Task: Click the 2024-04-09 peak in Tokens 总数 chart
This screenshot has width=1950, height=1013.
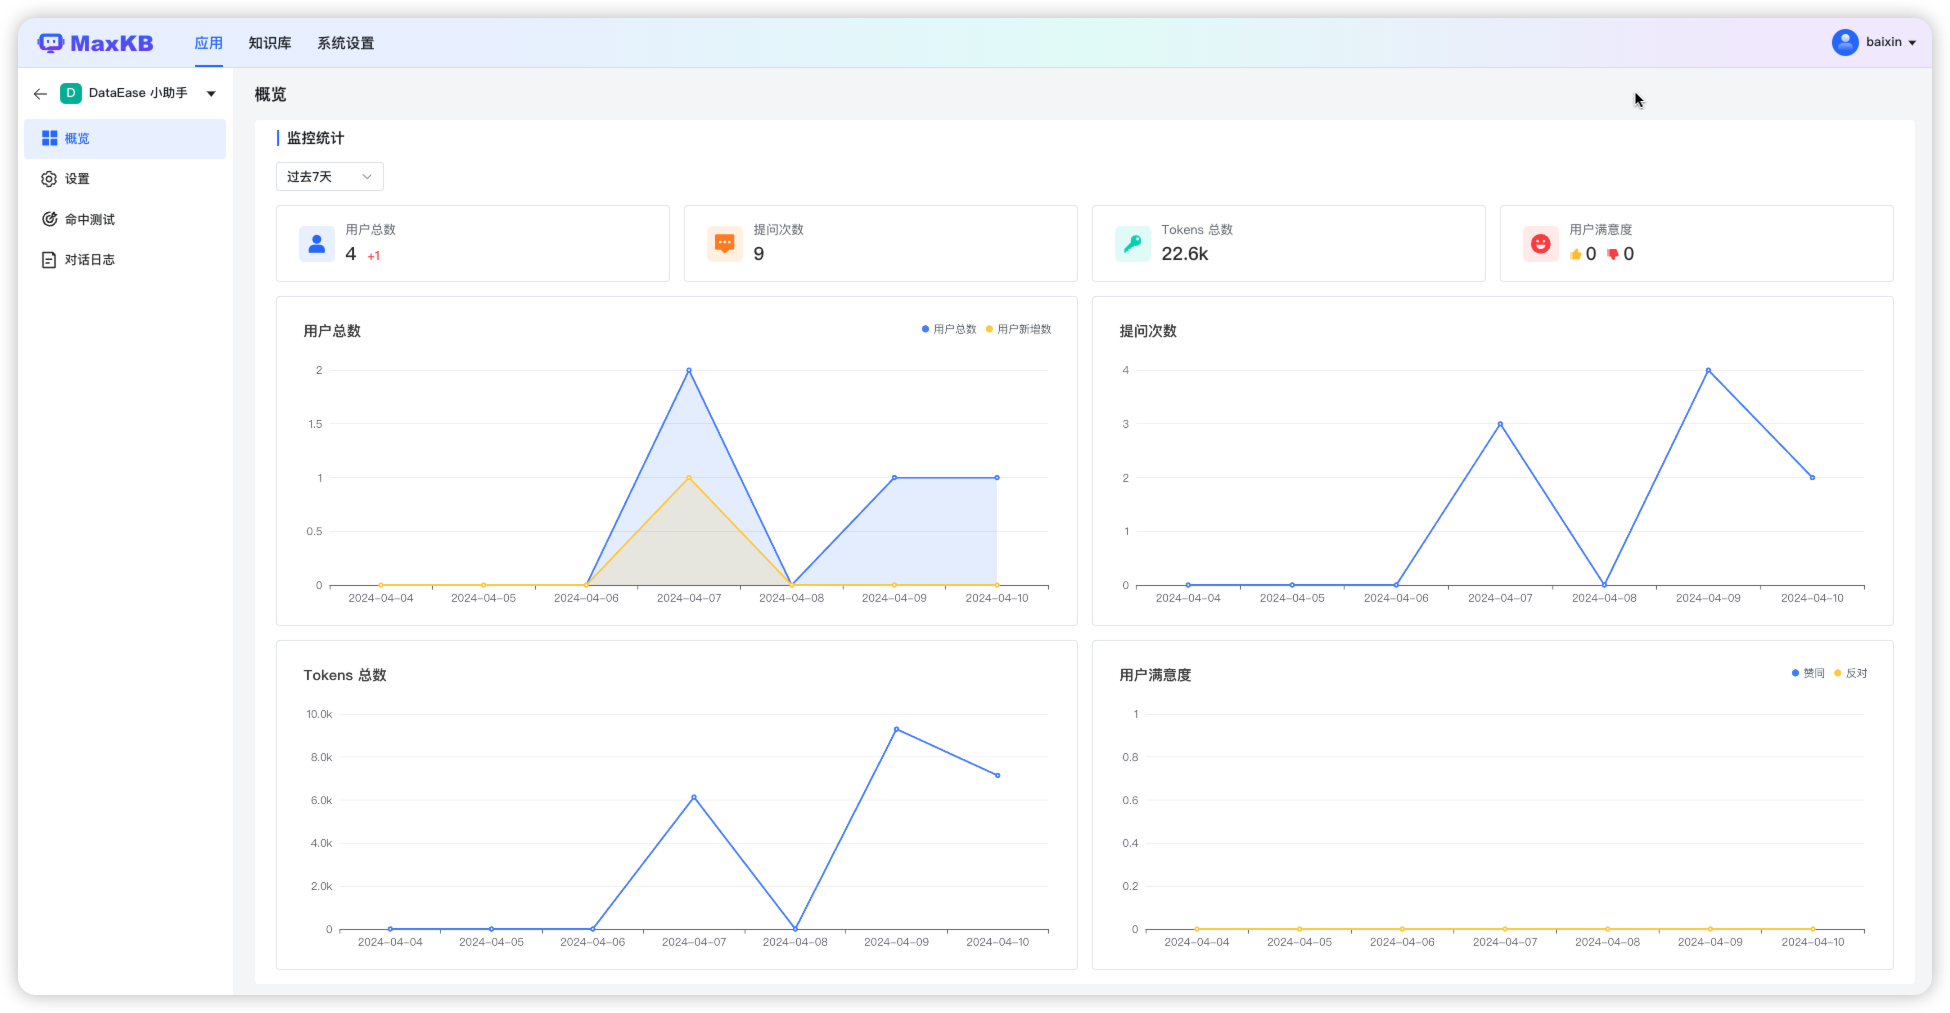Action: click(x=896, y=729)
